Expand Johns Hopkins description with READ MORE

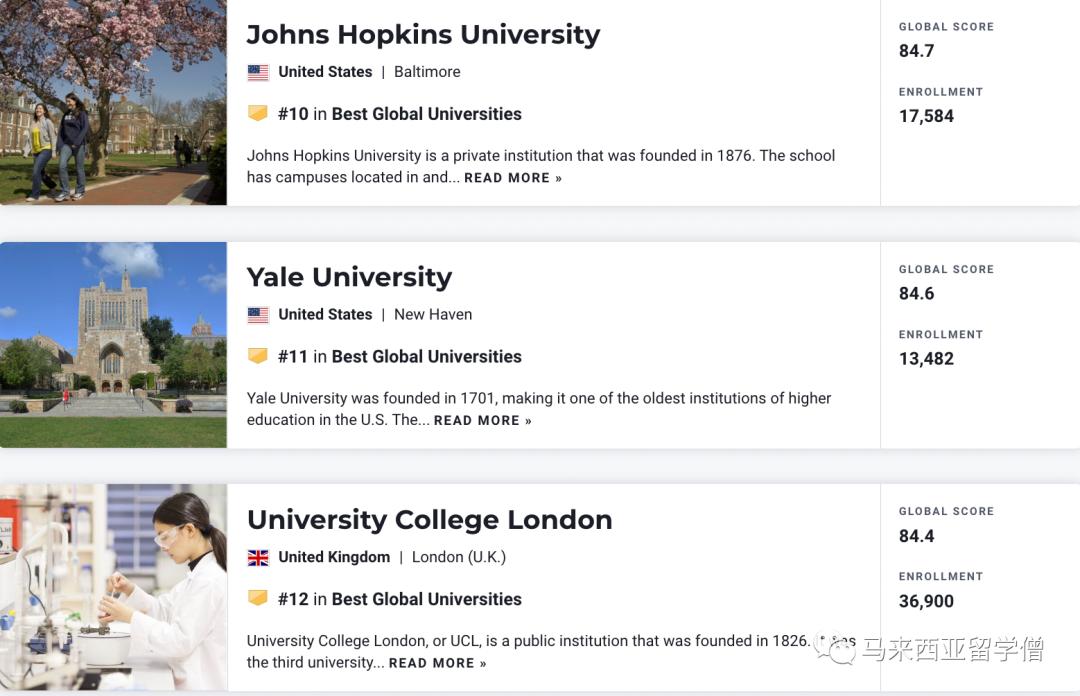tap(513, 178)
